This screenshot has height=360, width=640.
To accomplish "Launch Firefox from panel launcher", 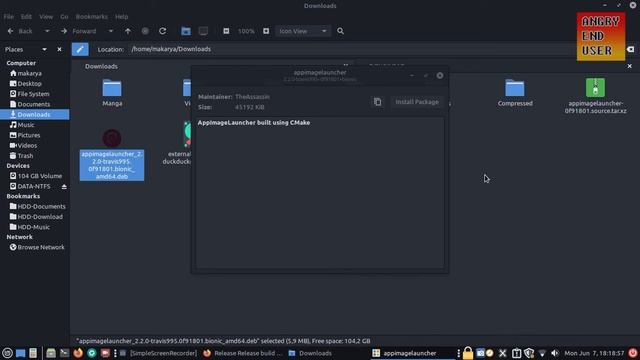I will point(78,353).
